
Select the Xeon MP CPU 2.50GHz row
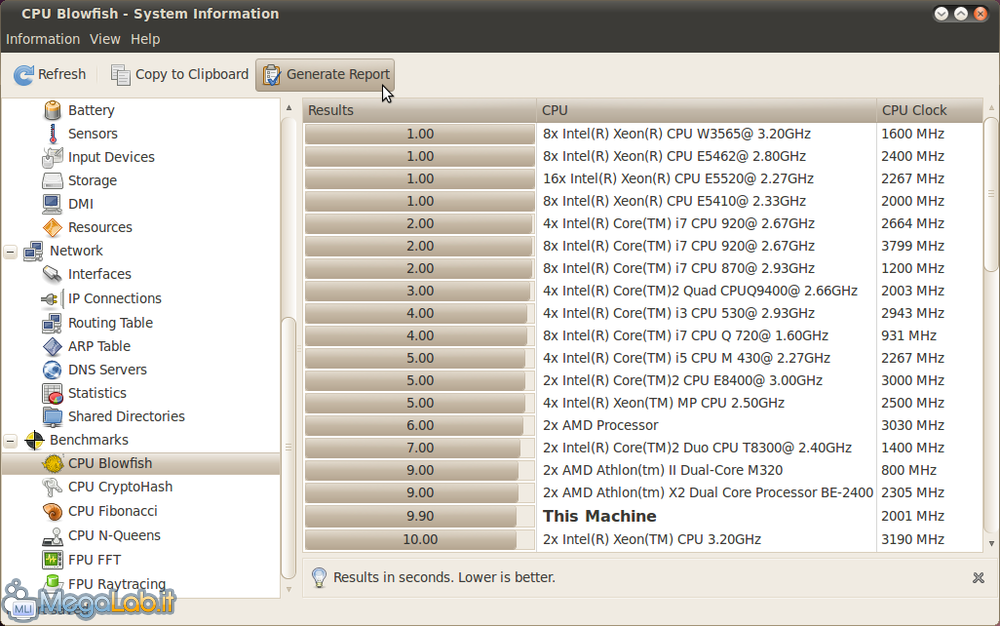point(643,403)
